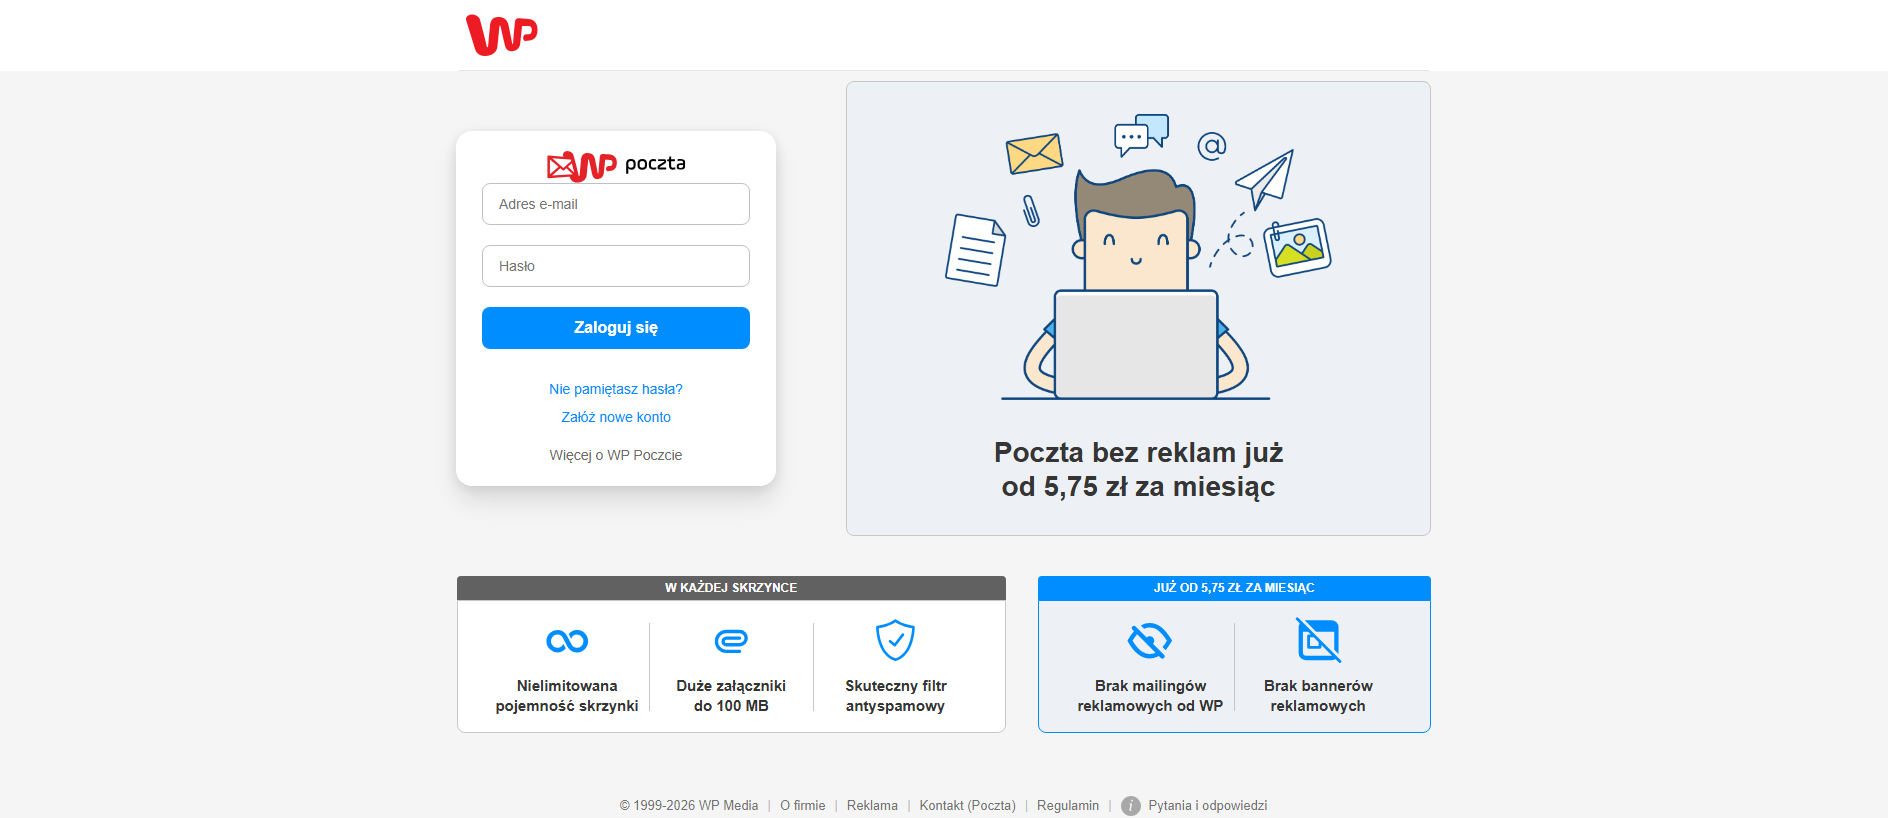This screenshot has width=1888, height=818.
Task: Open the Kontakt (Poczta) footer link
Action: (x=967, y=806)
